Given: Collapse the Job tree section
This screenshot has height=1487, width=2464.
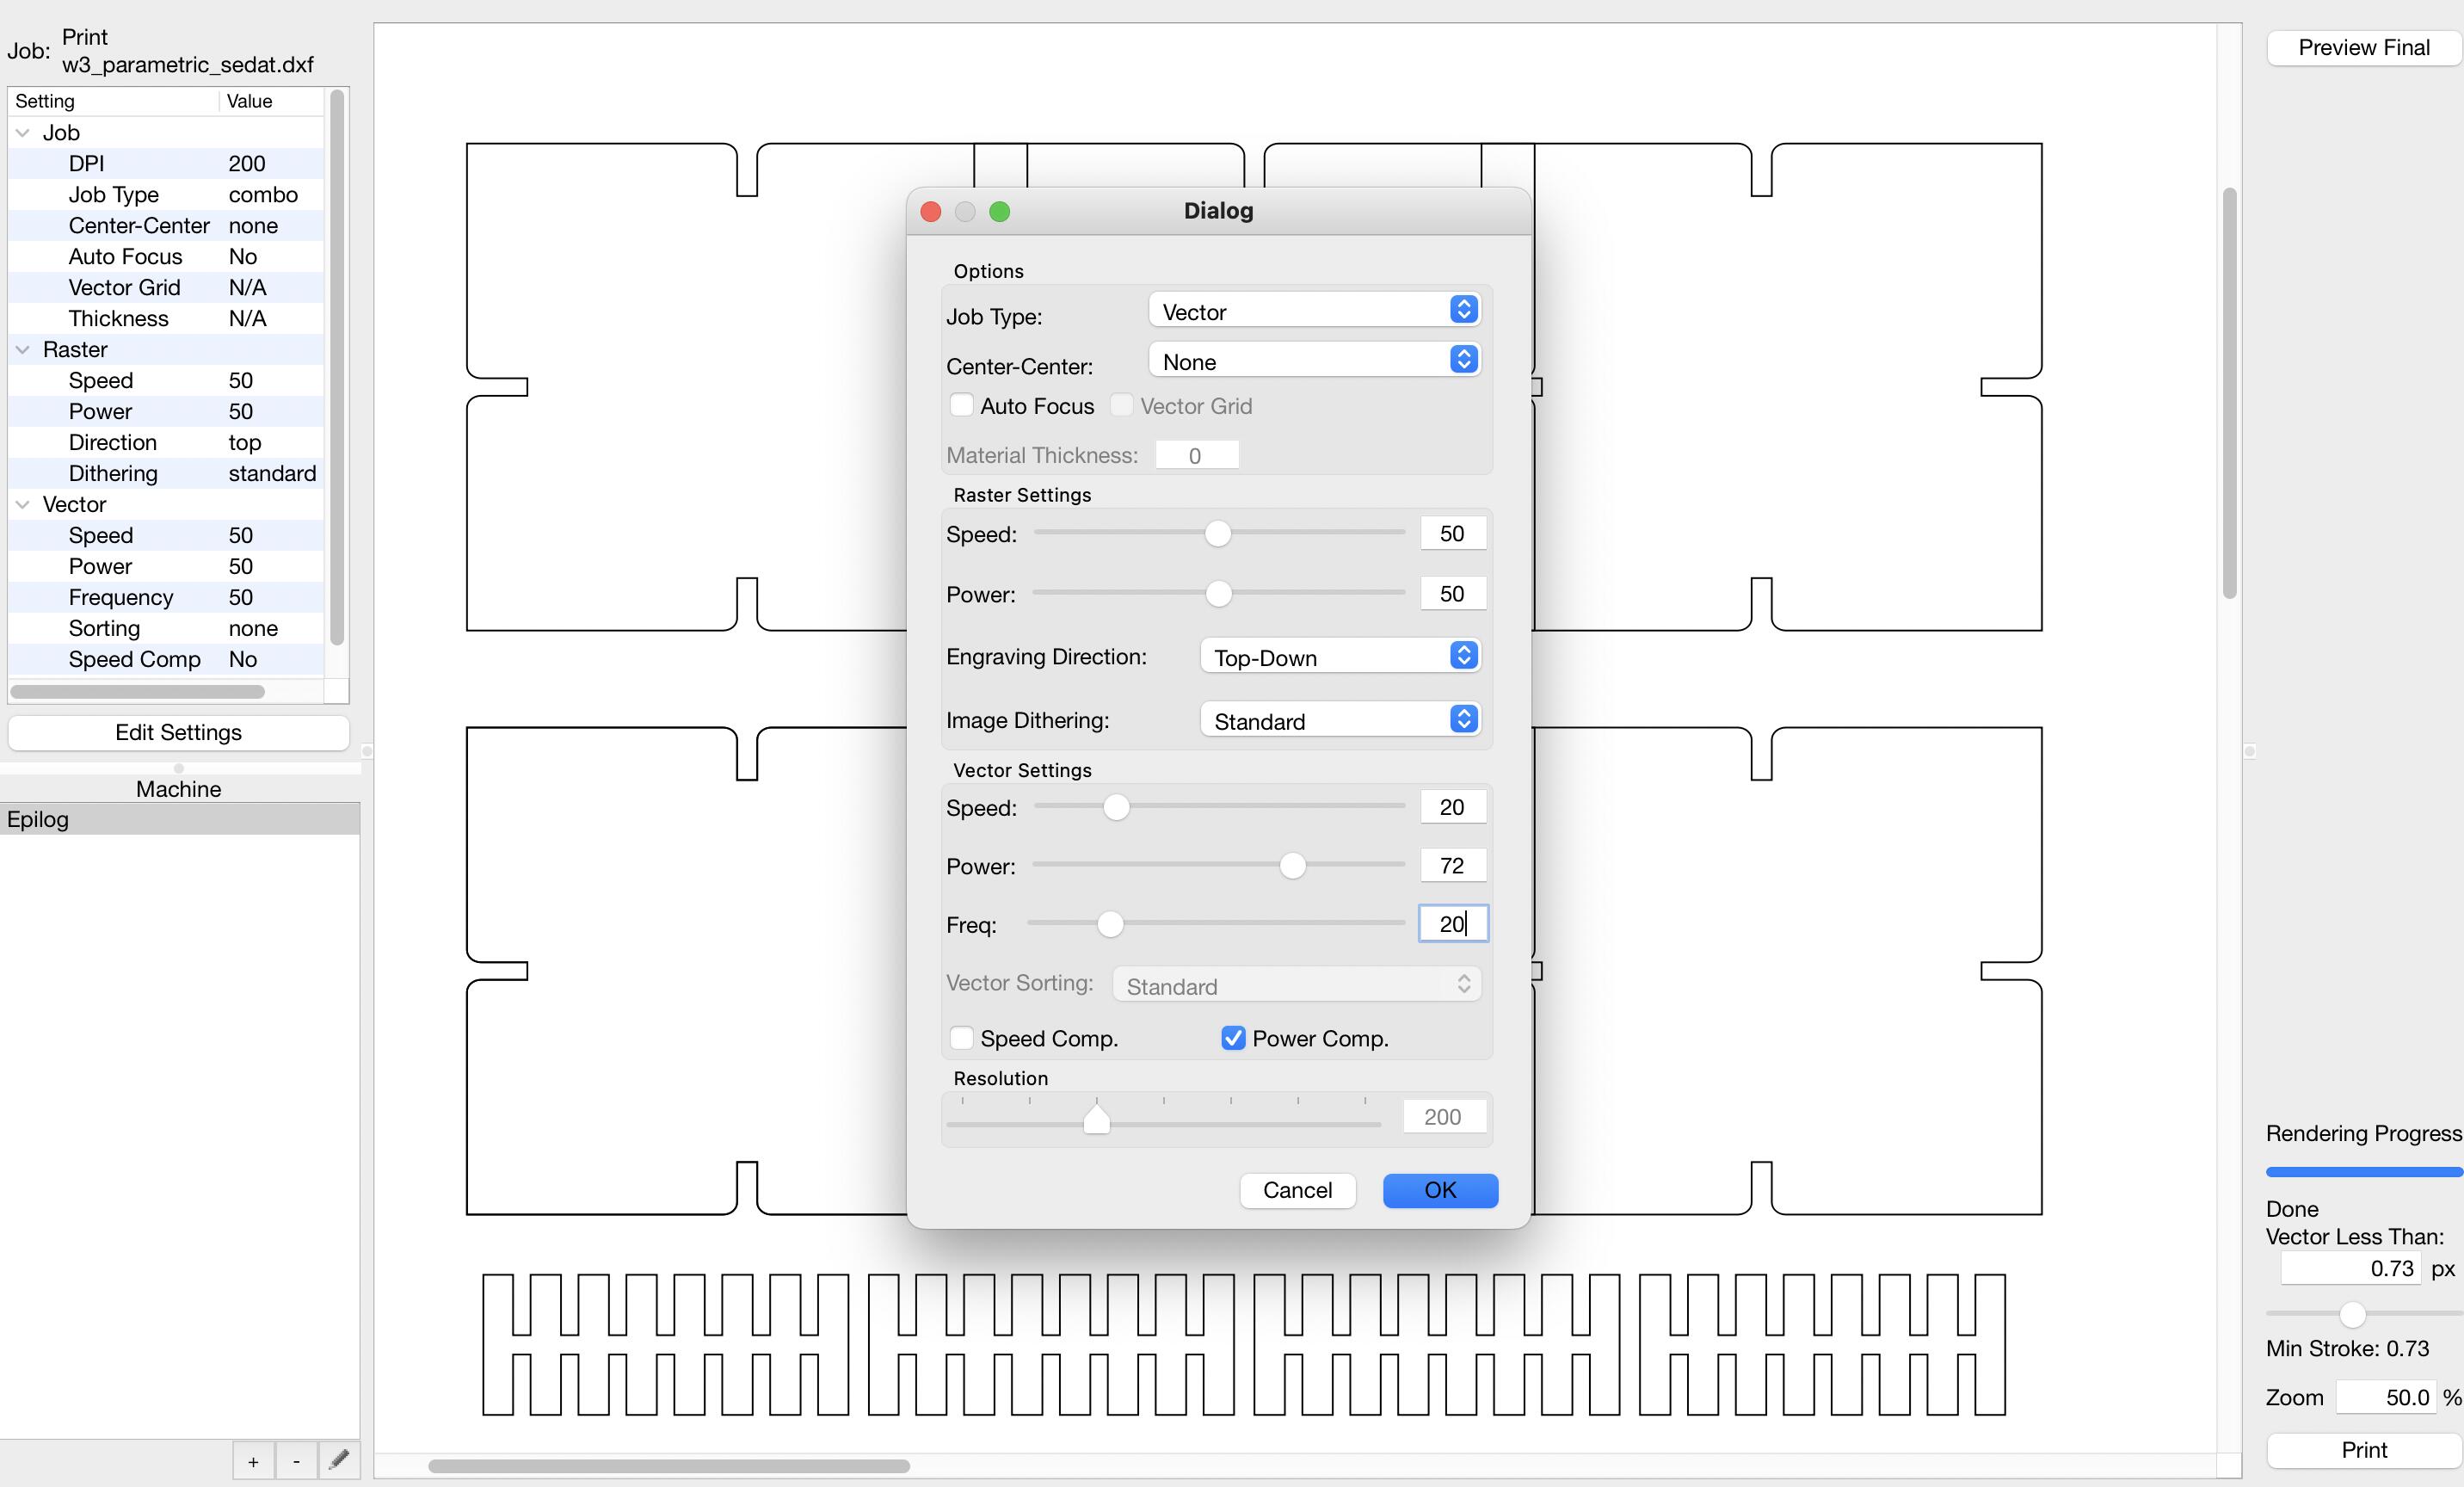Looking at the screenshot, I should (x=23, y=133).
